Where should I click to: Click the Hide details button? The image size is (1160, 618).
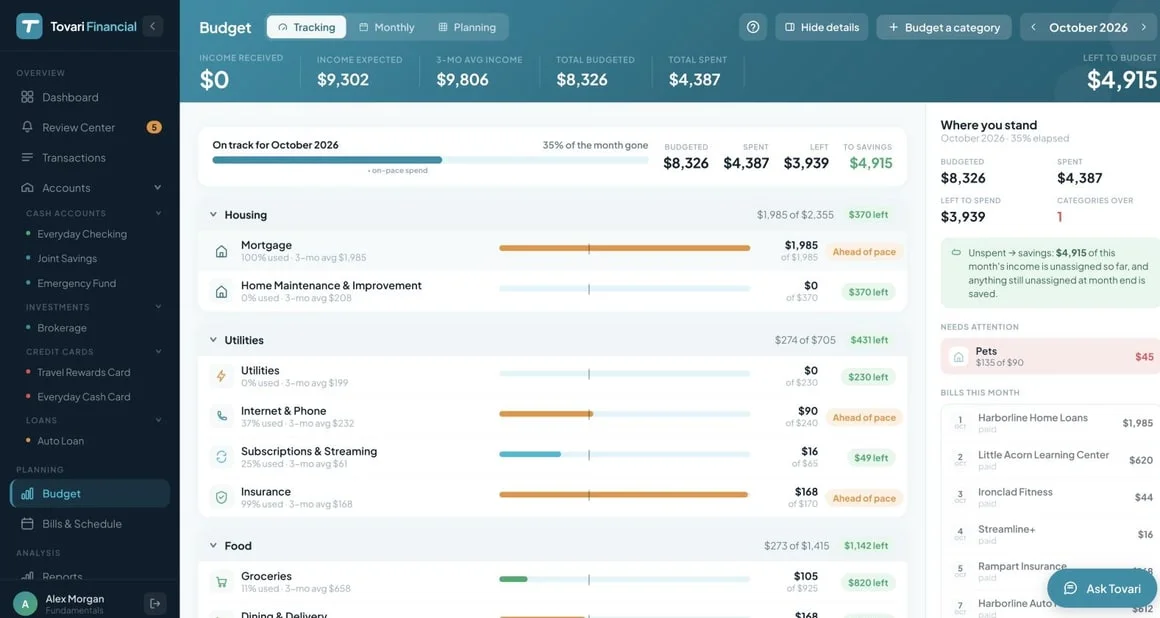tap(821, 27)
